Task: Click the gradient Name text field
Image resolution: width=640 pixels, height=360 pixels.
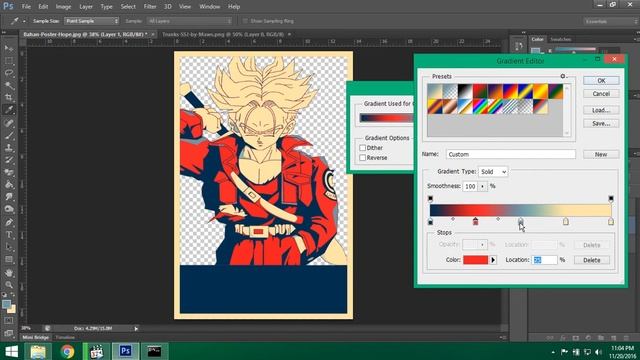Action: click(511, 154)
